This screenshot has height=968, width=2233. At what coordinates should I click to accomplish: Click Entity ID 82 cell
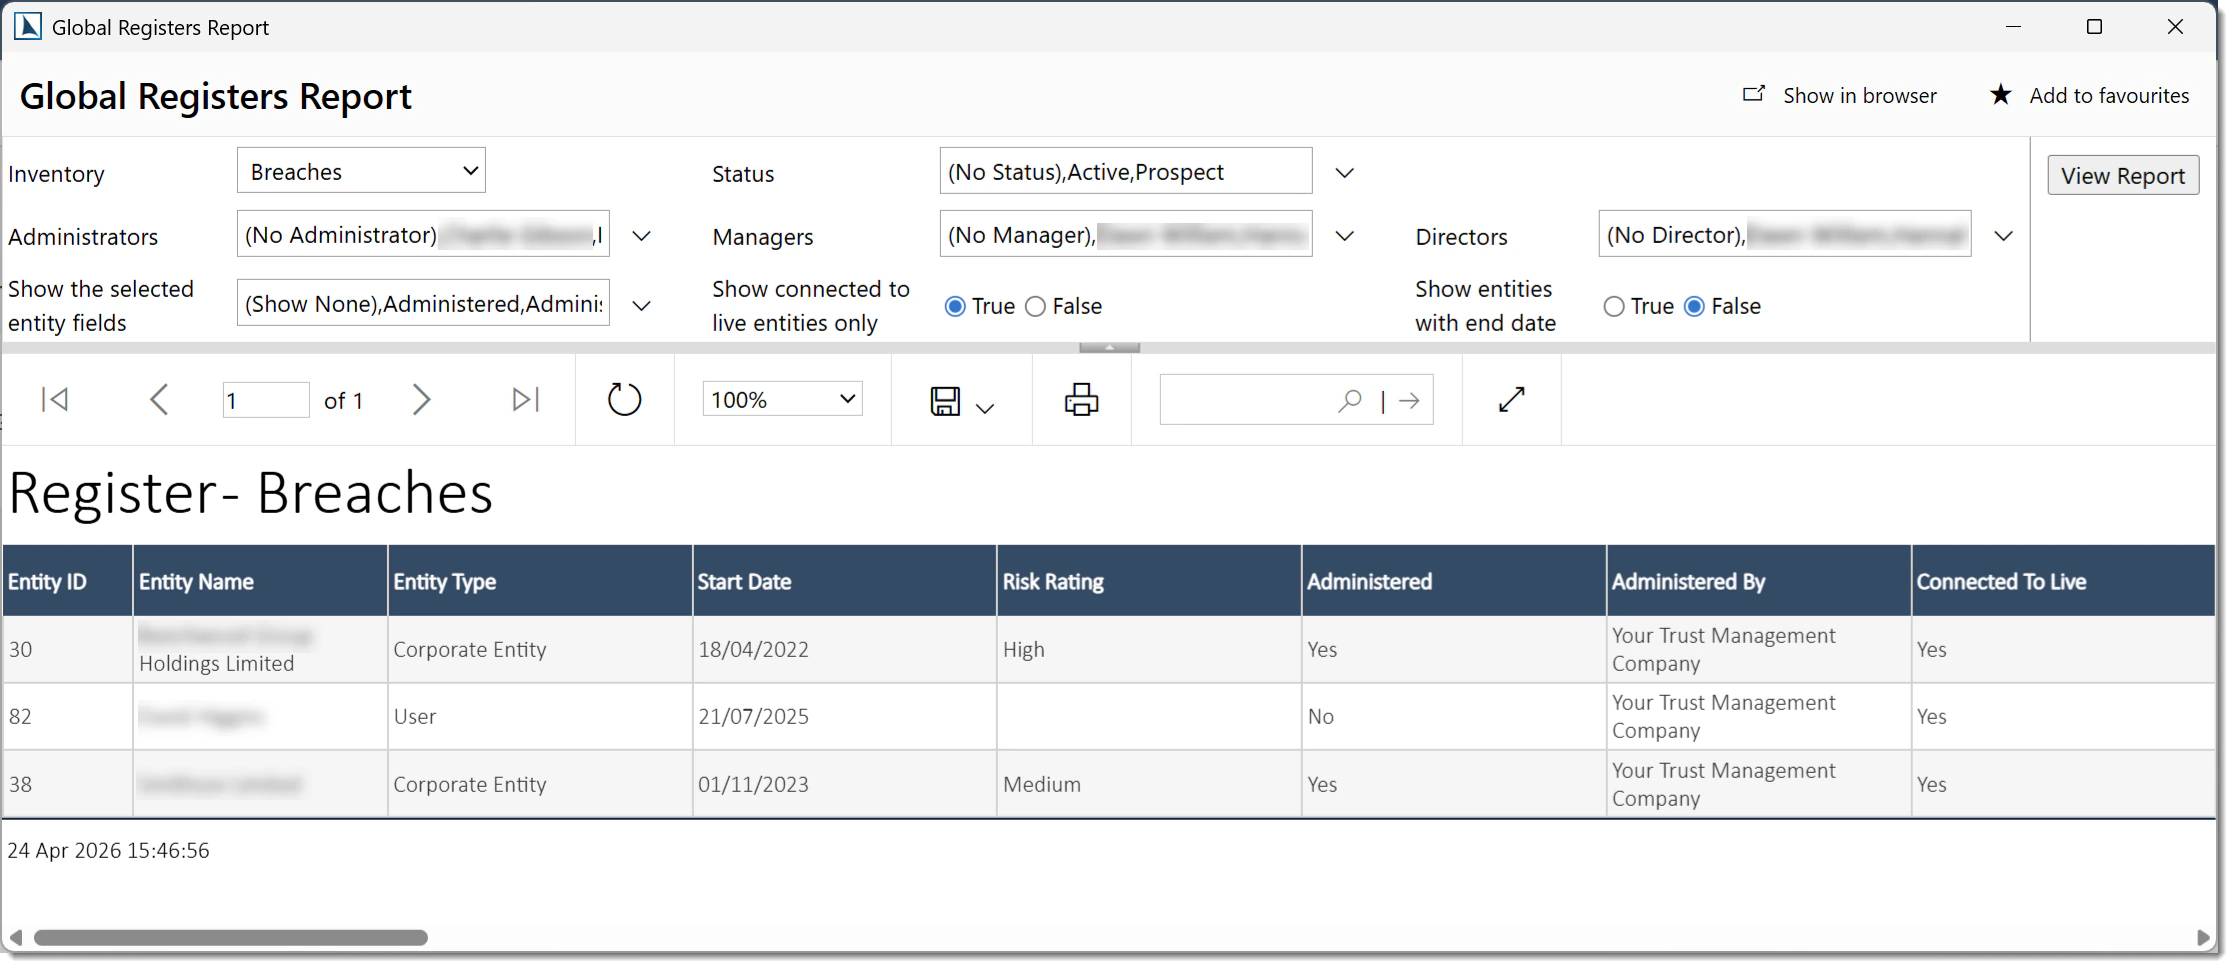pos(67,717)
